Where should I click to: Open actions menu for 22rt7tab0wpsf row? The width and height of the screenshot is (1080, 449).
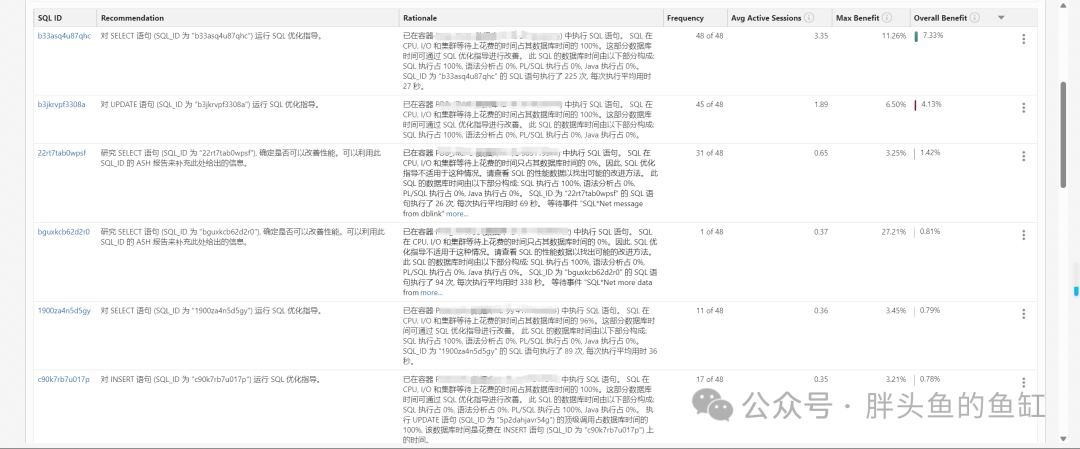point(1024,156)
